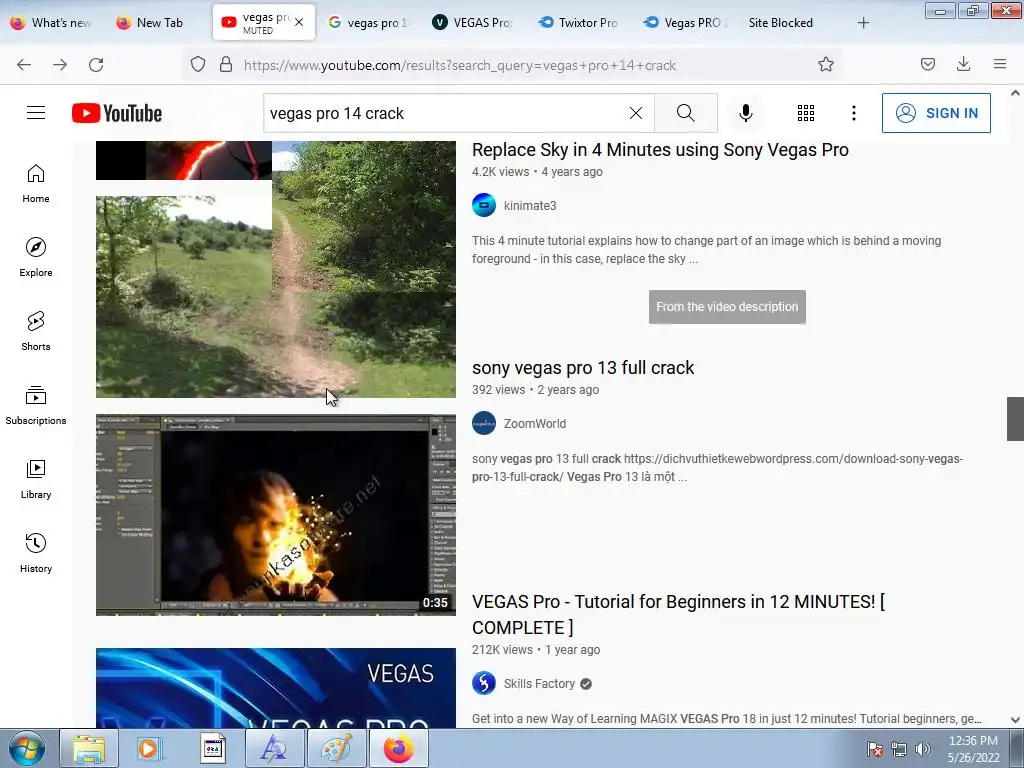This screenshot has width=1024, height=768.
Task: Open the three-dot settings menu
Action: [x=854, y=113]
